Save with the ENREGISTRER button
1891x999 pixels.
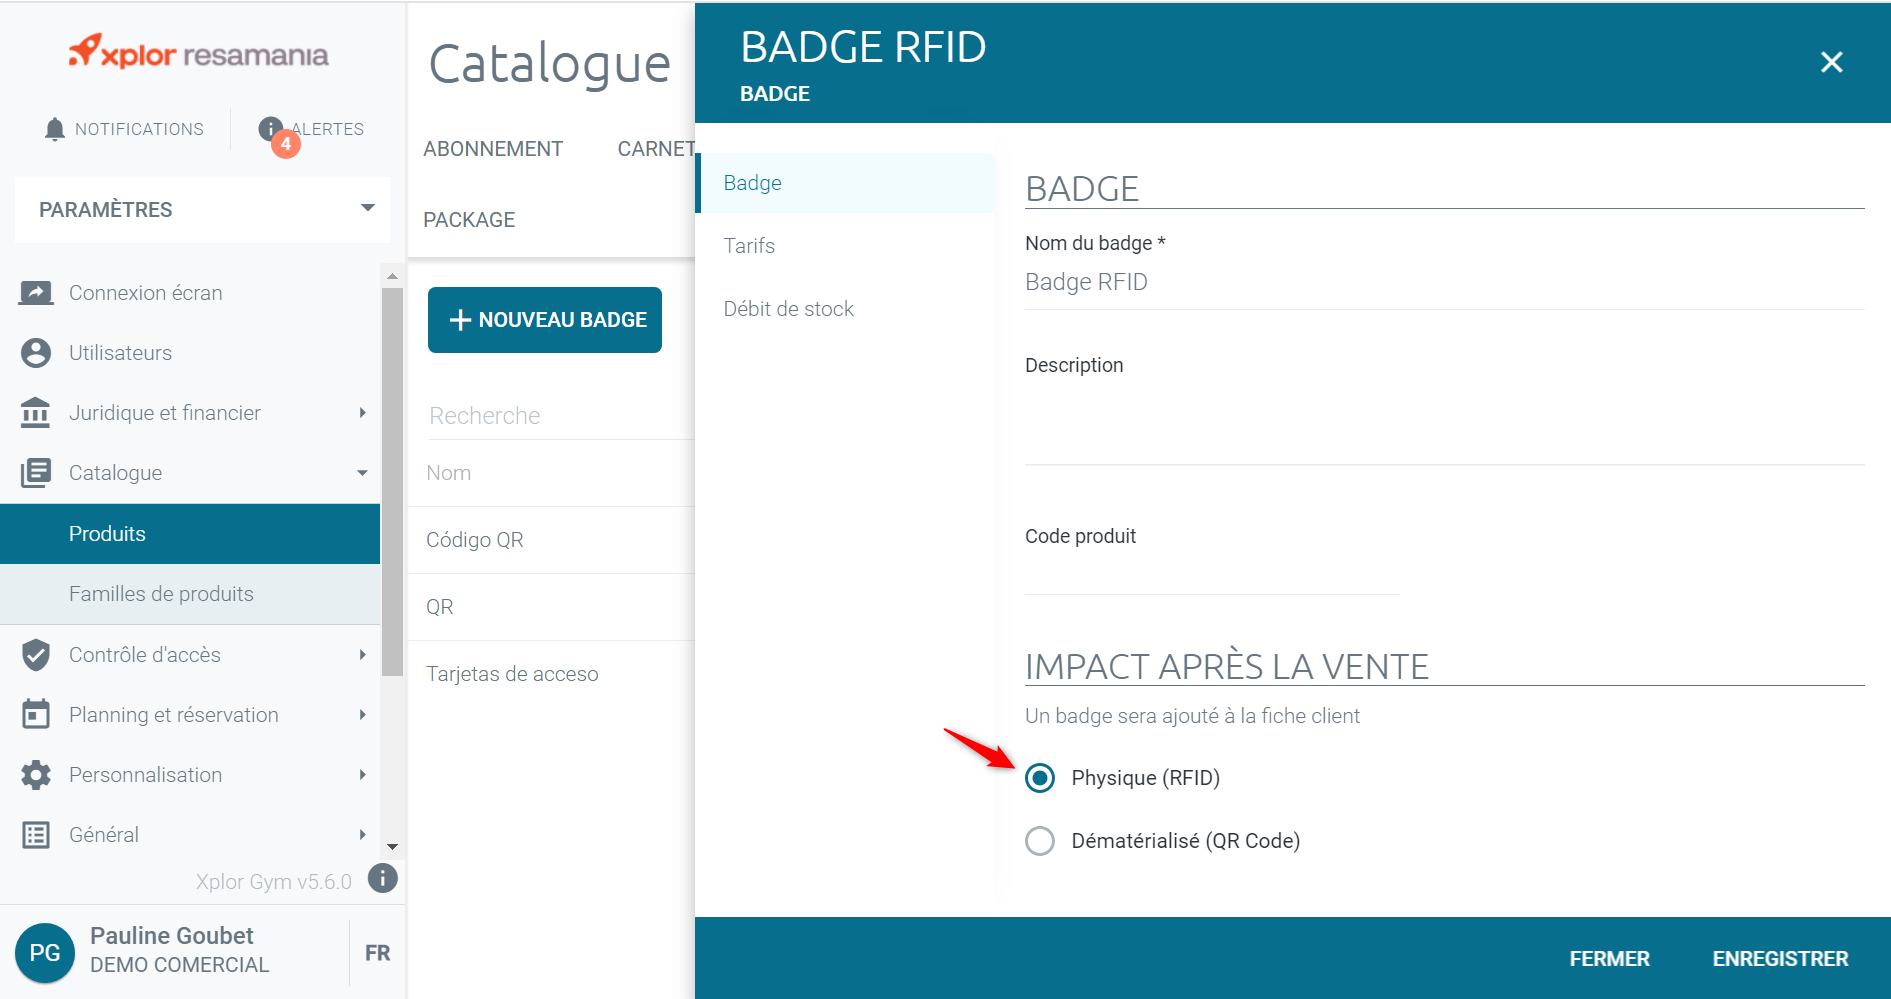(1779, 959)
